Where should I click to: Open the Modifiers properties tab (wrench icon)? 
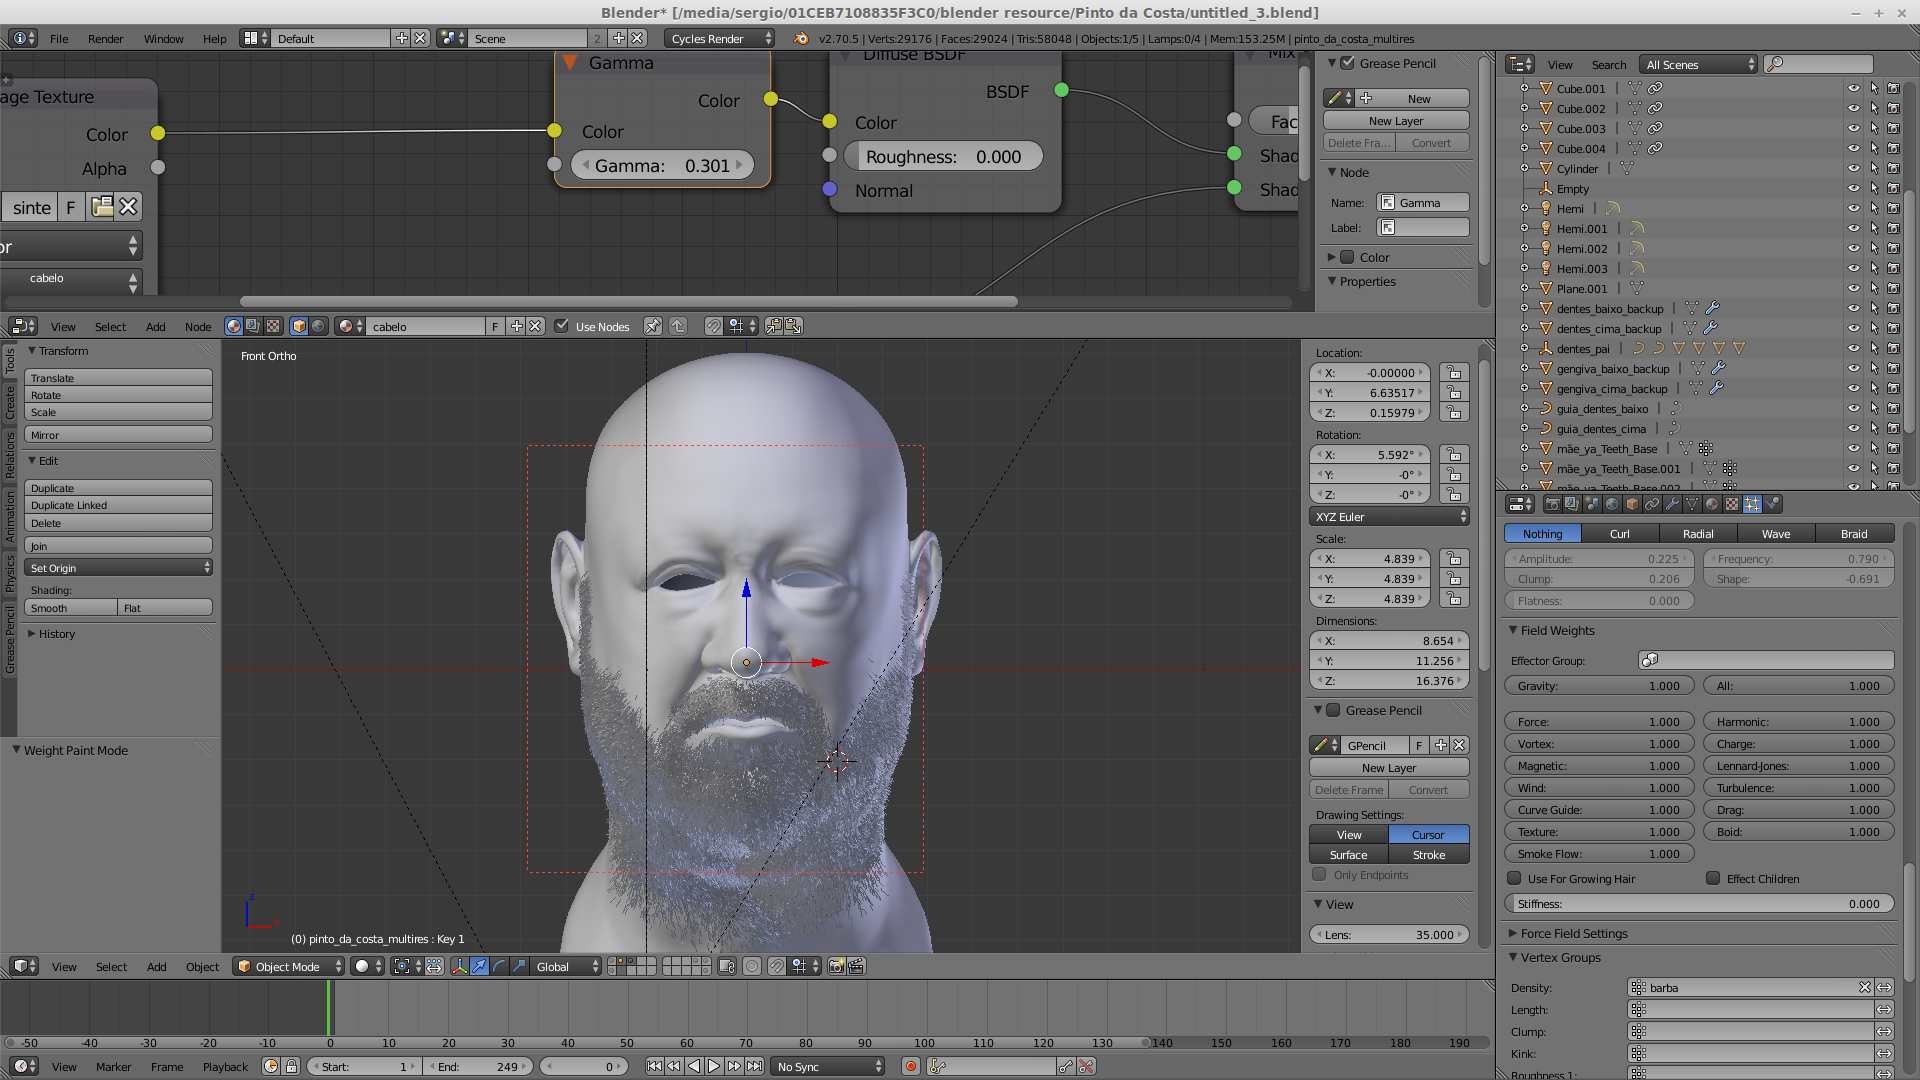[x=1672, y=504]
